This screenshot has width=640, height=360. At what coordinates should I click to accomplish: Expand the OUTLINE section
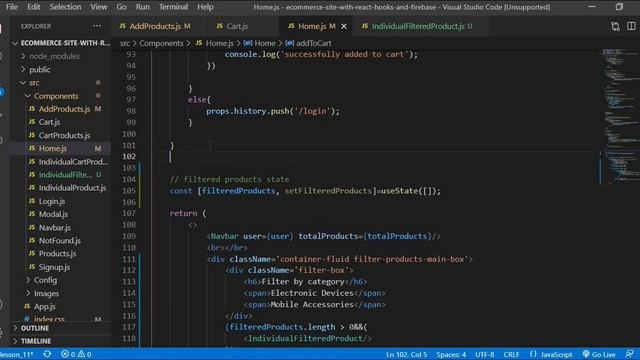point(60,328)
